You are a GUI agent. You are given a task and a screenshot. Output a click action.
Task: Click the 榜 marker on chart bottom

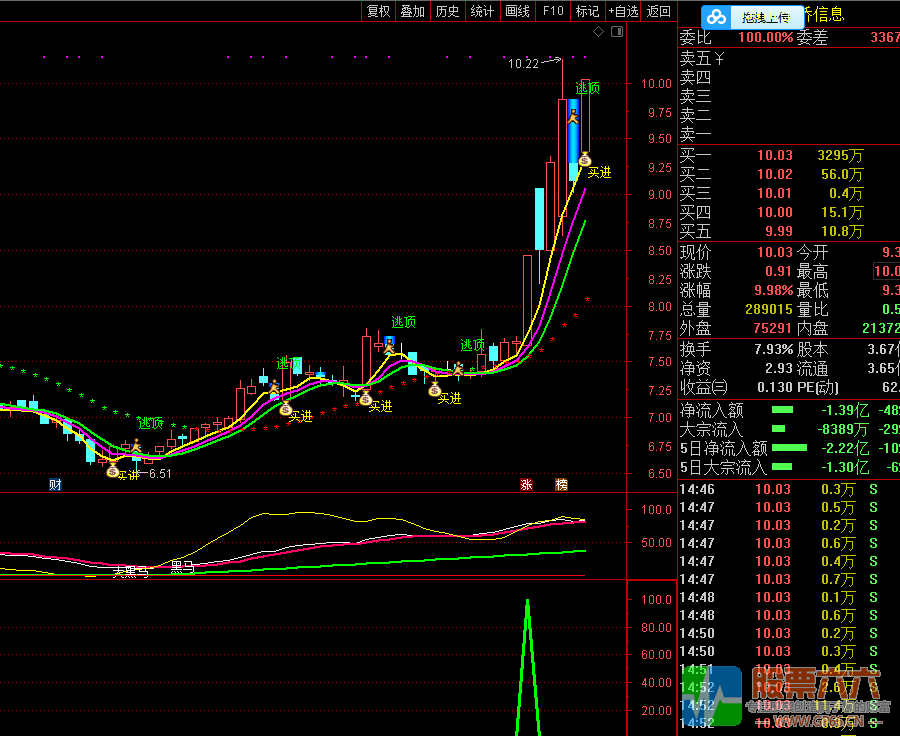coord(561,485)
